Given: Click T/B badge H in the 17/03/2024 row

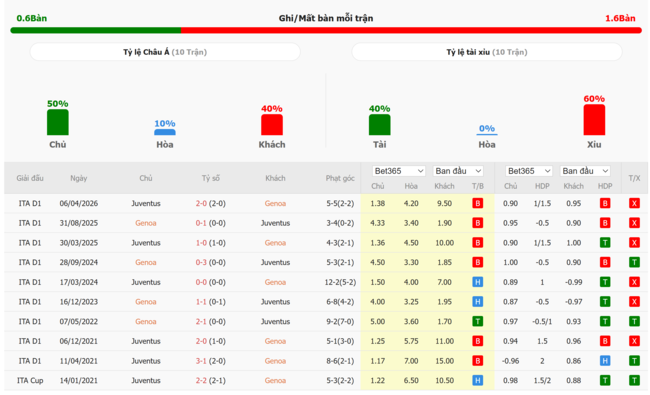Looking at the screenshot, I should tap(478, 282).
